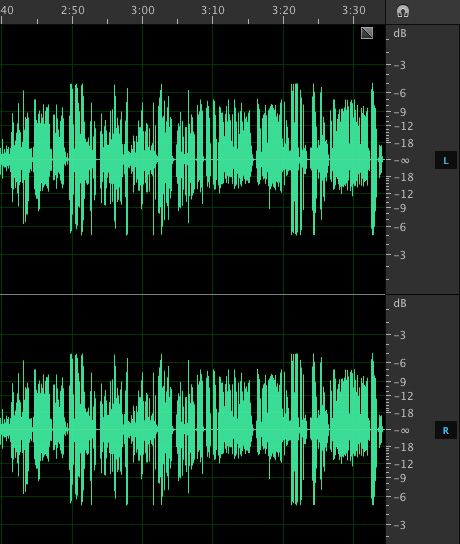Click the dB label of right channel ruler
The height and width of the screenshot is (544, 460).
(x=400, y=303)
